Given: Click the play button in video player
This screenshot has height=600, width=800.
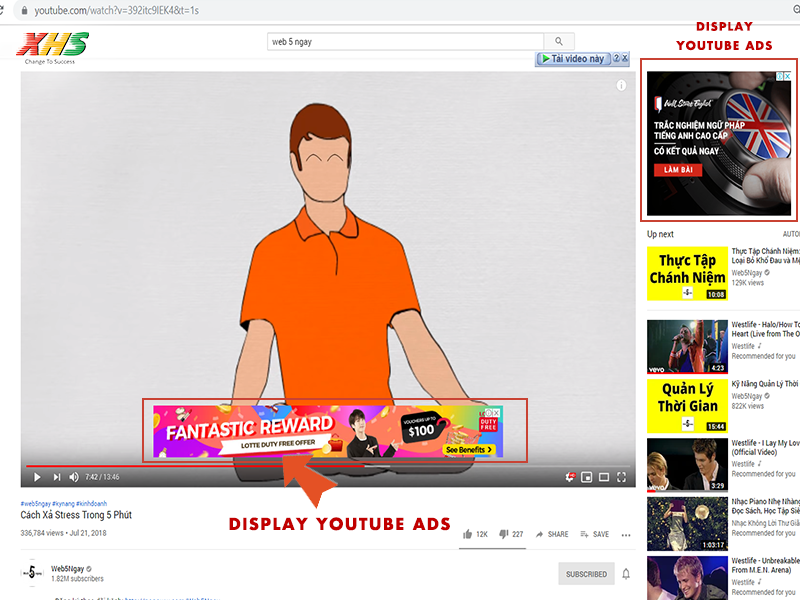Looking at the screenshot, I should coord(37,477).
